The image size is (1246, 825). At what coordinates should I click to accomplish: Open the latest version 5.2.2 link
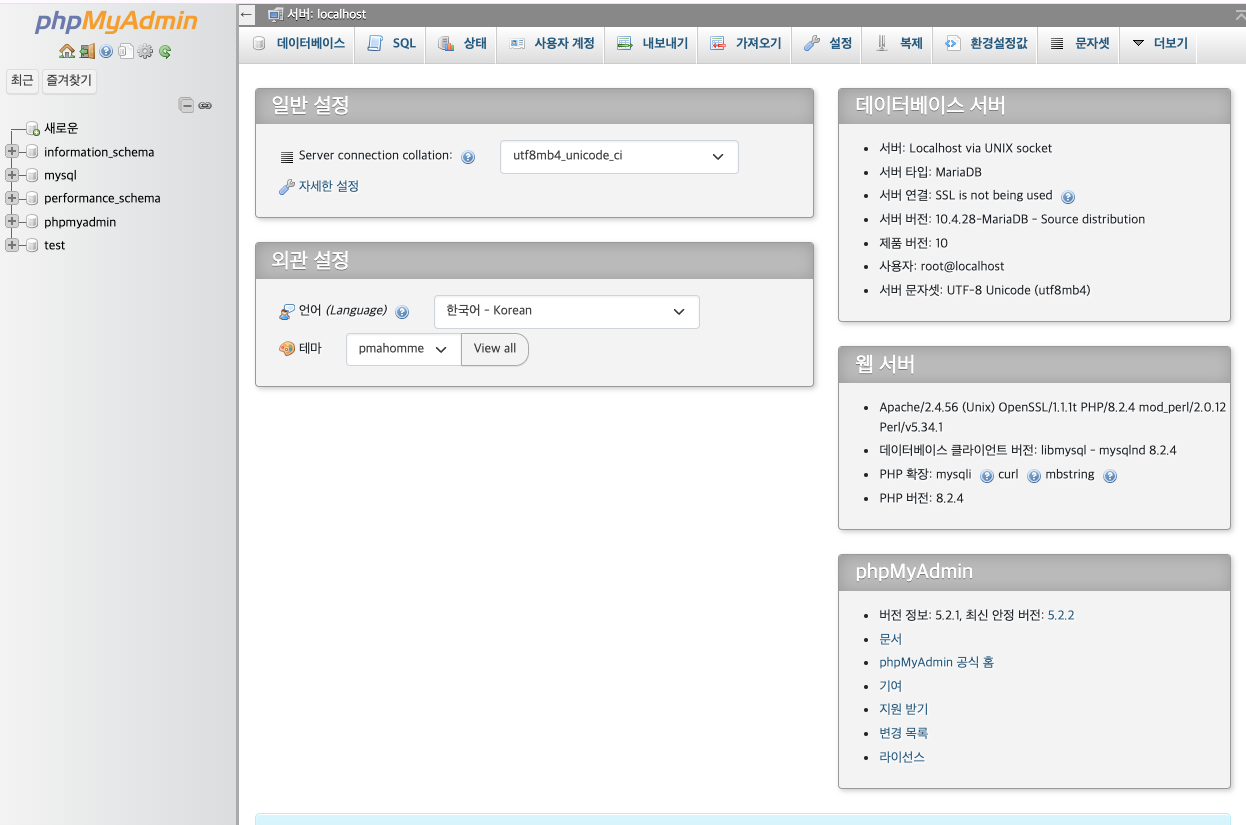coord(1061,615)
